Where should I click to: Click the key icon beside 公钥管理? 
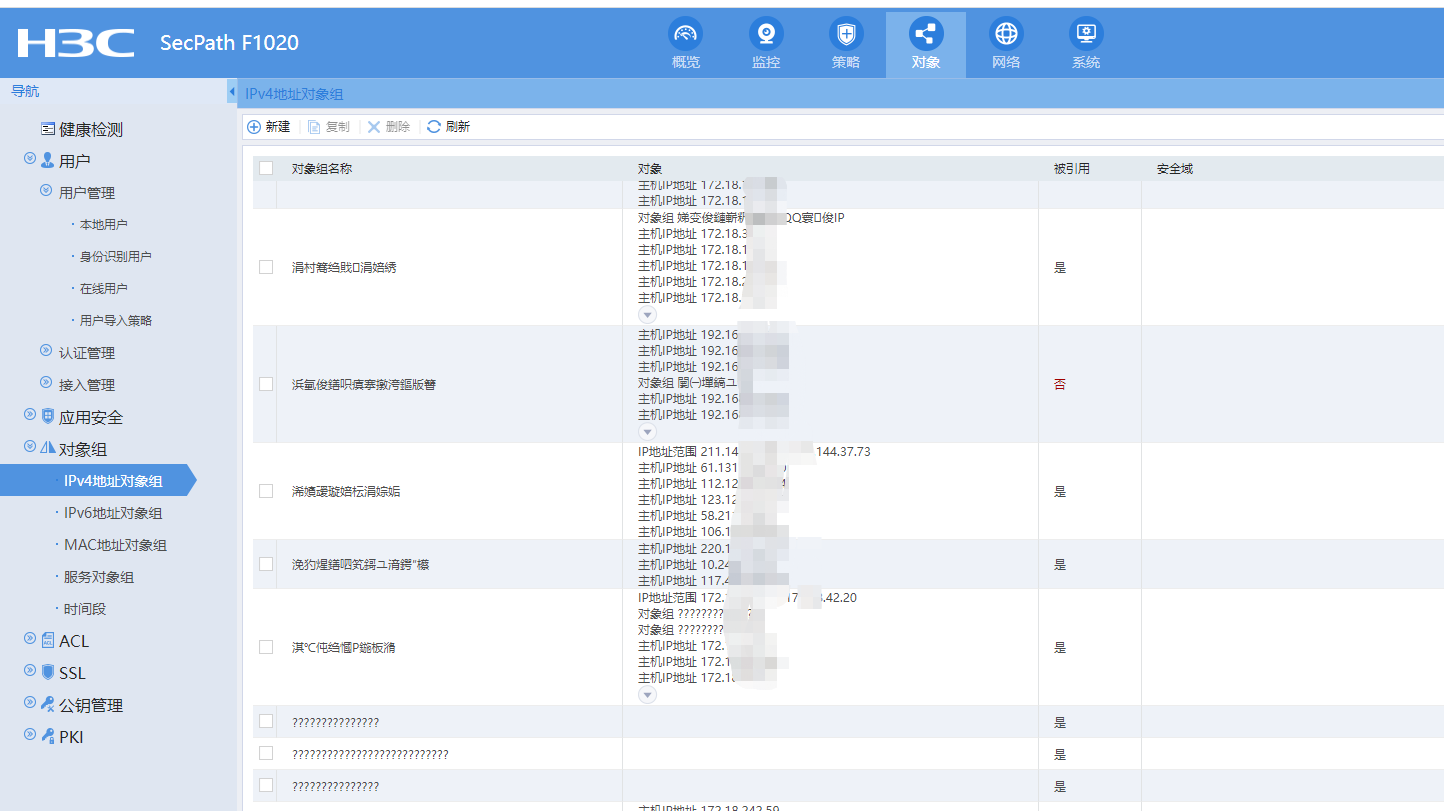coord(48,704)
